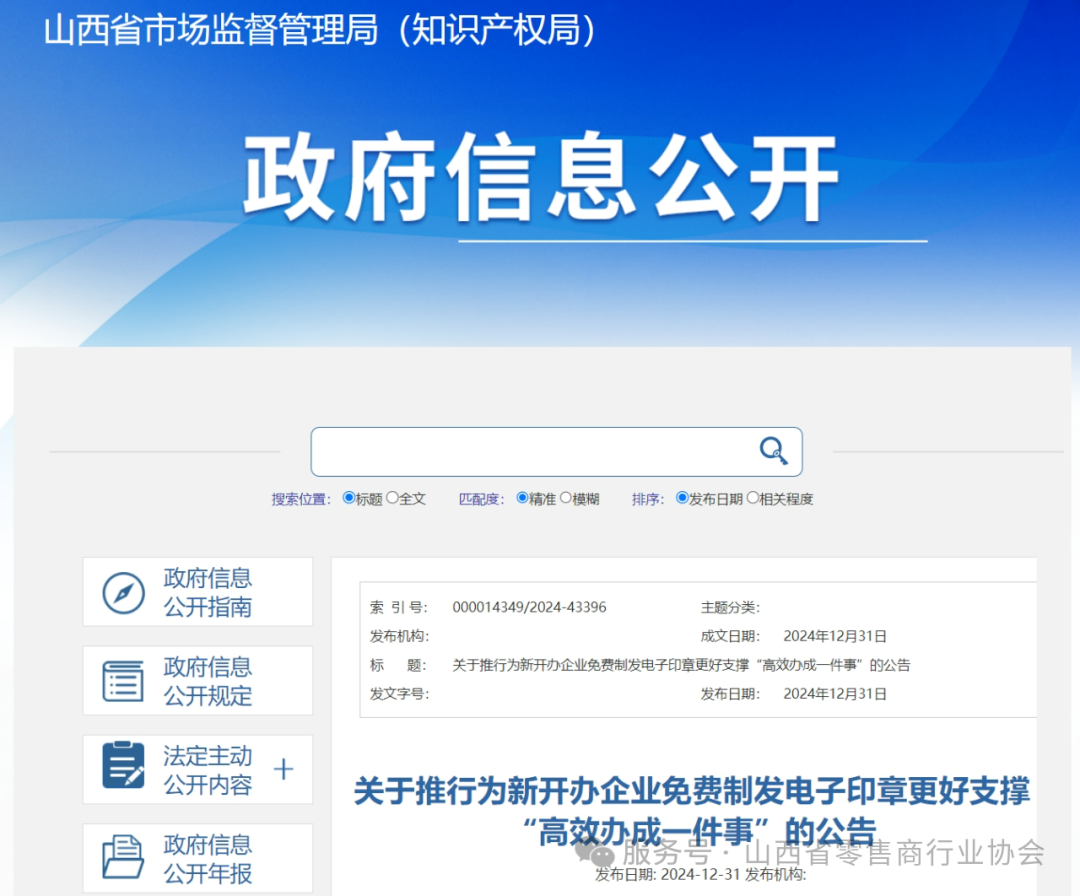This screenshot has width=1080, height=896.
Task: Open the 政府信息公开规定 menu item
Action: 207,681
